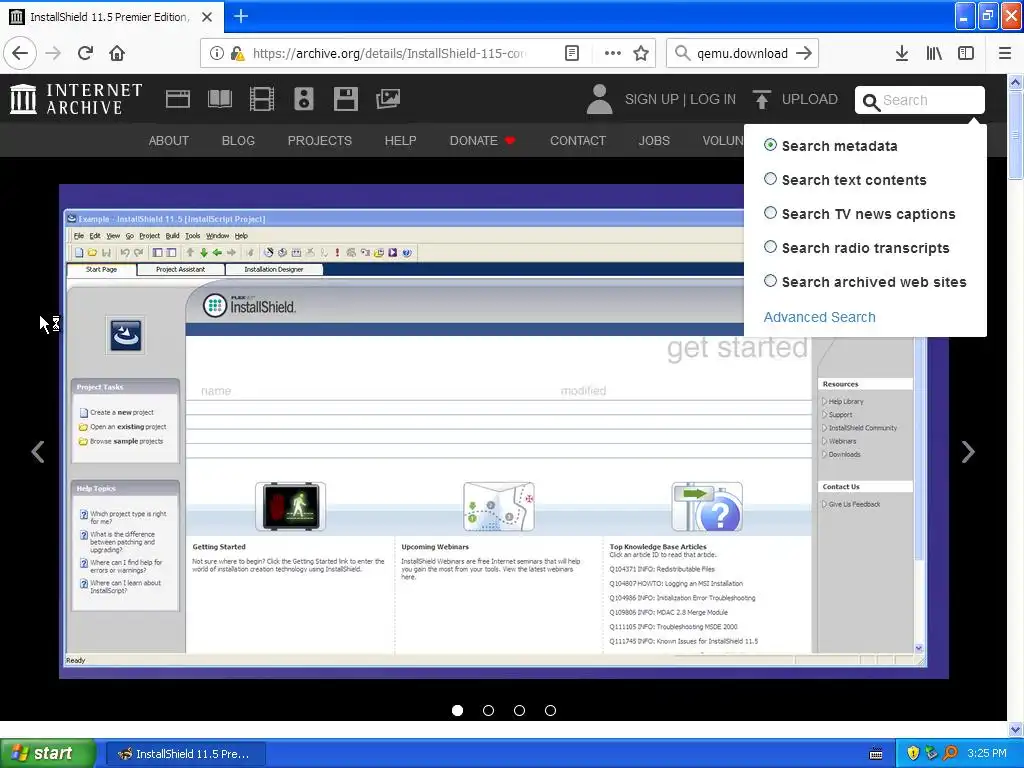This screenshot has width=1024, height=768.
Task: Open the Firefox hamburger menu
Action: click(x=1005, y=53)
